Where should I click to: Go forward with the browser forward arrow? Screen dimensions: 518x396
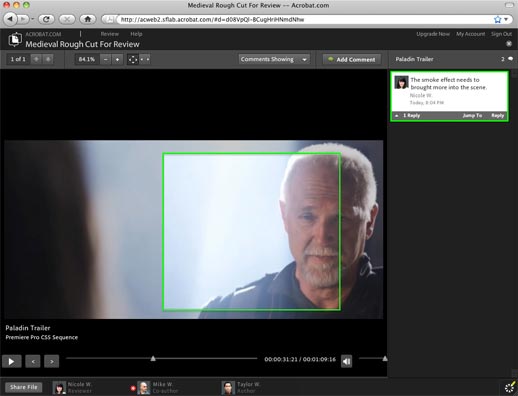(23, 19)
